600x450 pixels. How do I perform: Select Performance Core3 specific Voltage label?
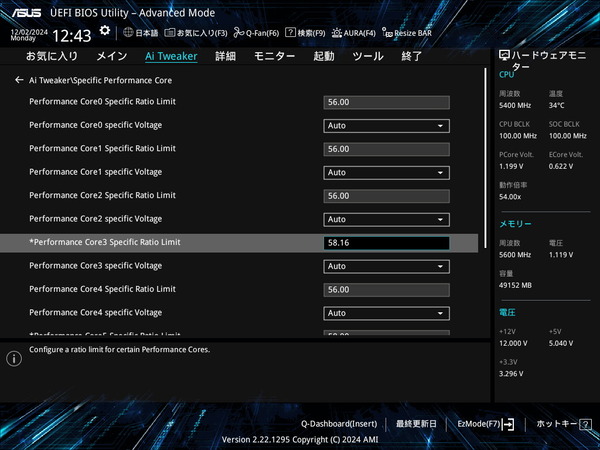(x=95, y=266)
